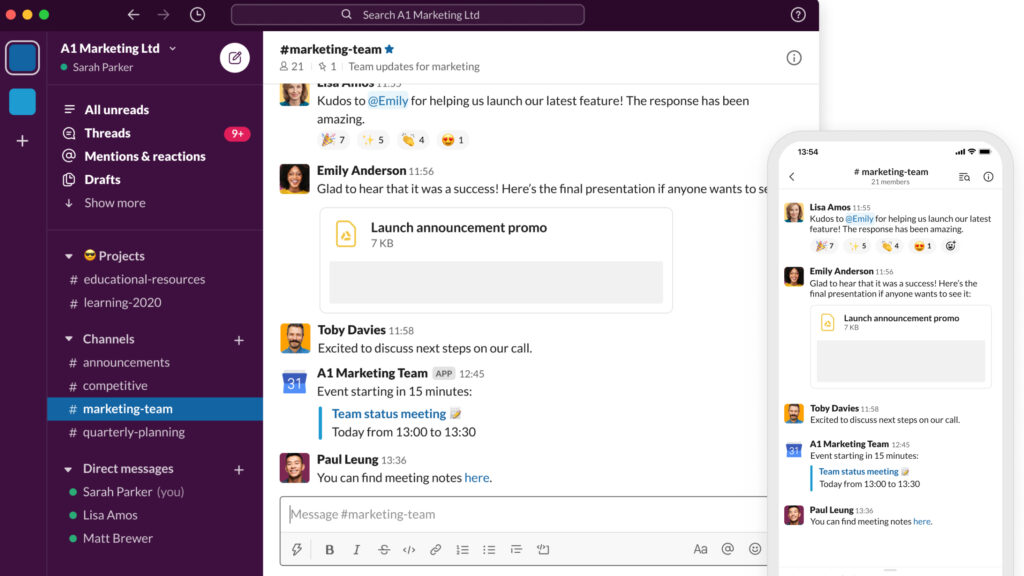Image resolution: width=1024 pixels, height=576 pixels.
Task: Open the Team status meeting link
Action: (389, 414)
